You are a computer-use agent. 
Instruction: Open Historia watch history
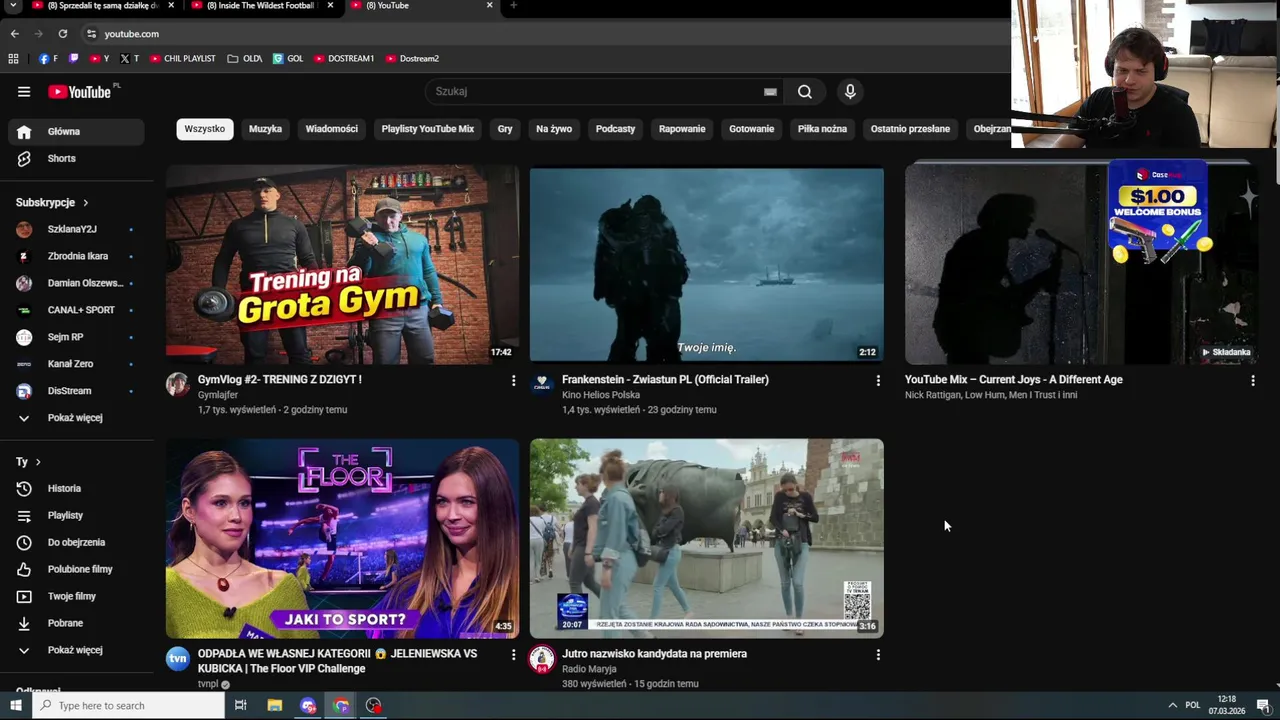[x=76, y=488]
